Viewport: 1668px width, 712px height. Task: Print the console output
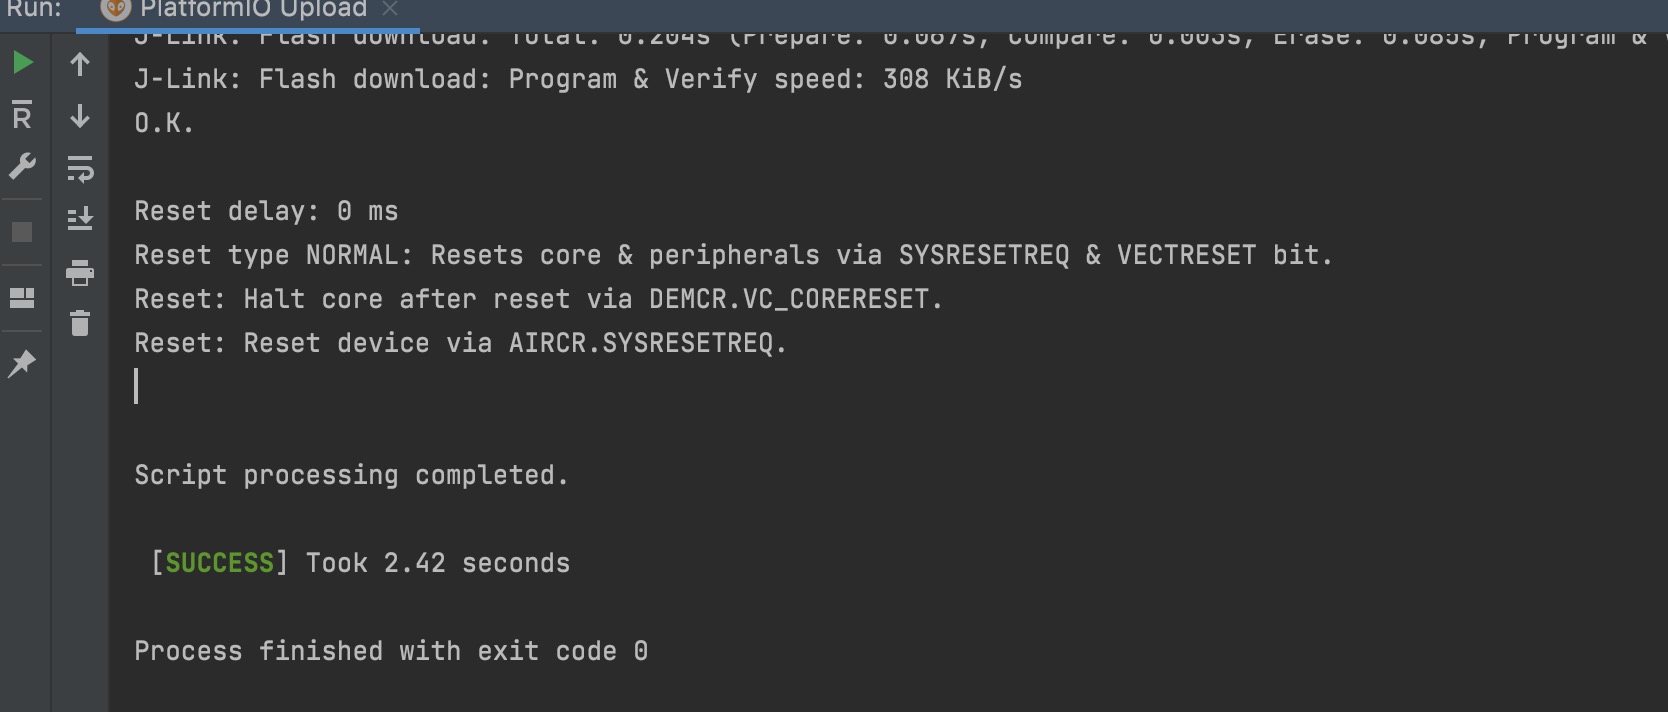pyautogui.click(x=80, y=273)
